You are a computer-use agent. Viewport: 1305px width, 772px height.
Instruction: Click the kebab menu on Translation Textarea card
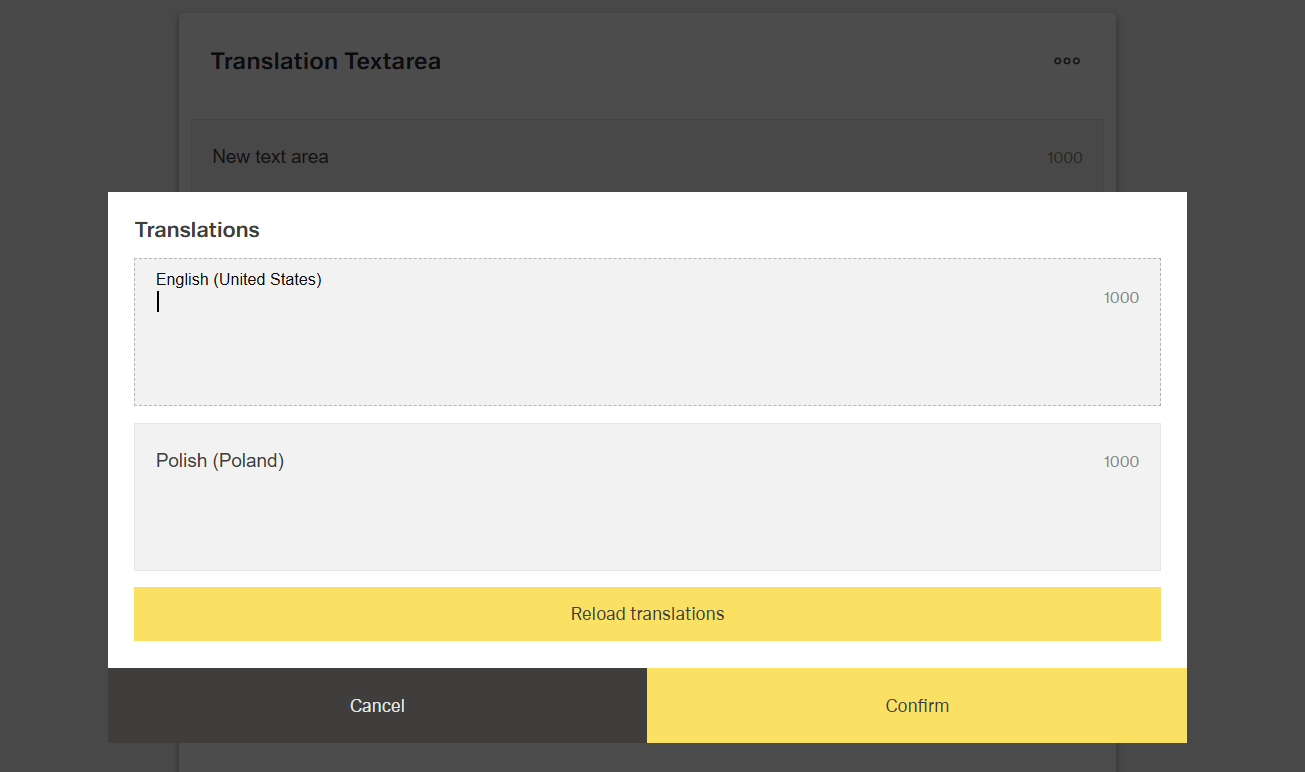coord(1066,61)
